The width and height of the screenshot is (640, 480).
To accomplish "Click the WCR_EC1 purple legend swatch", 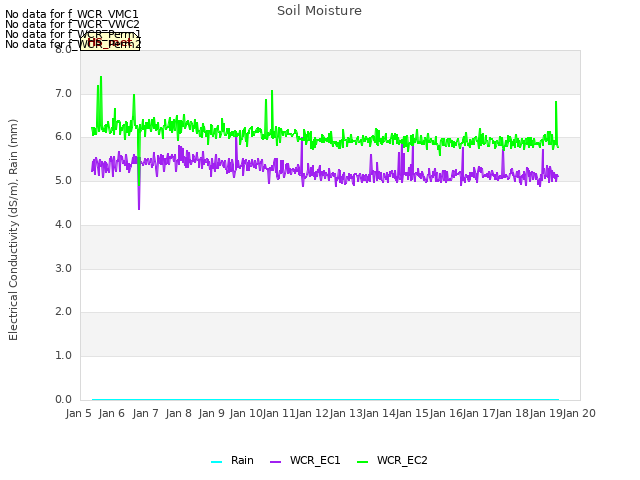I will pos(276,462).
